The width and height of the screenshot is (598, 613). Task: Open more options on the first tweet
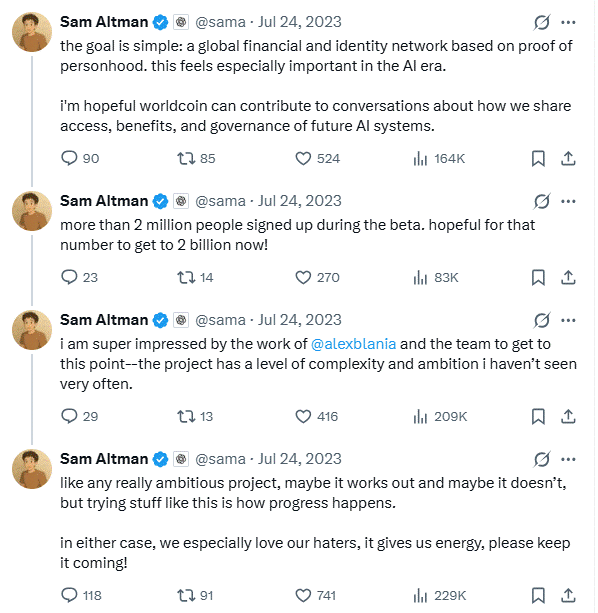tap(568, 22)
